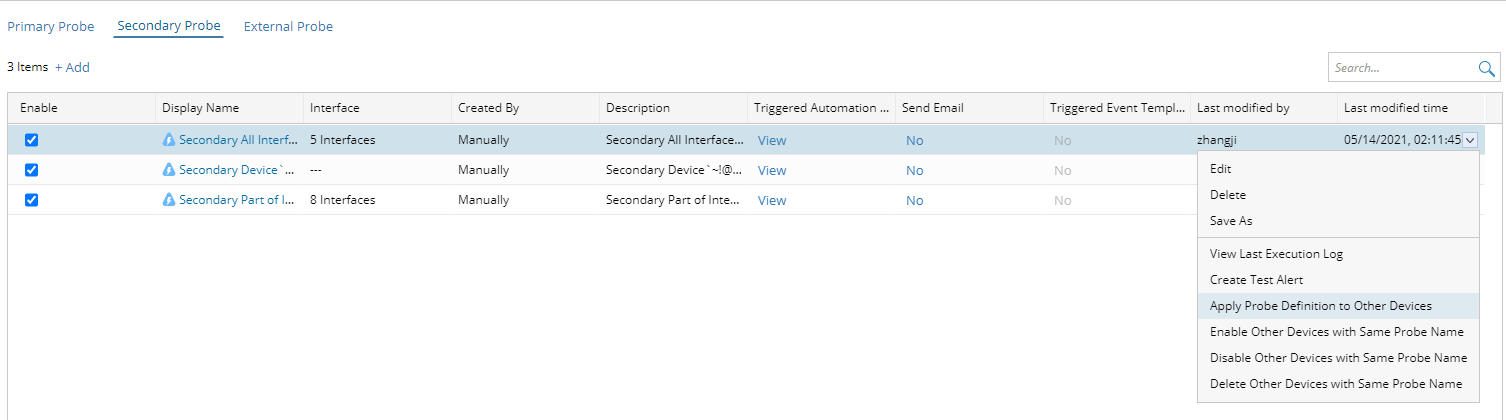This screenshot has height=420, width=1506.
Task: Uncheck Enable for Secondary Part of Interfaces probe
Action: tap(31, 200)
